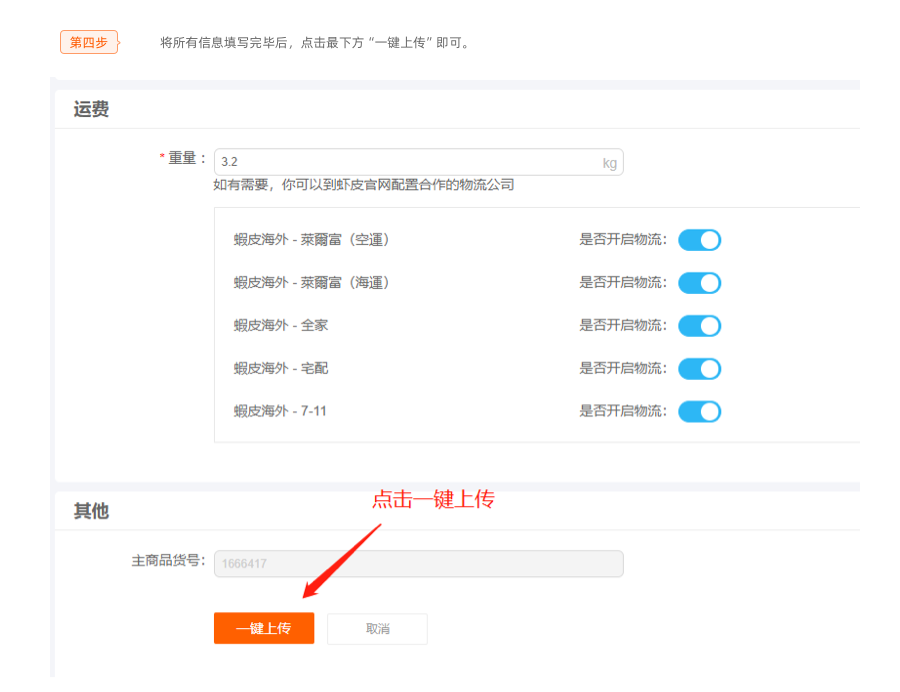
Task: Toggle logistics switch for 蝦皮海外 - 7-11
Action: tap(699, 411)
